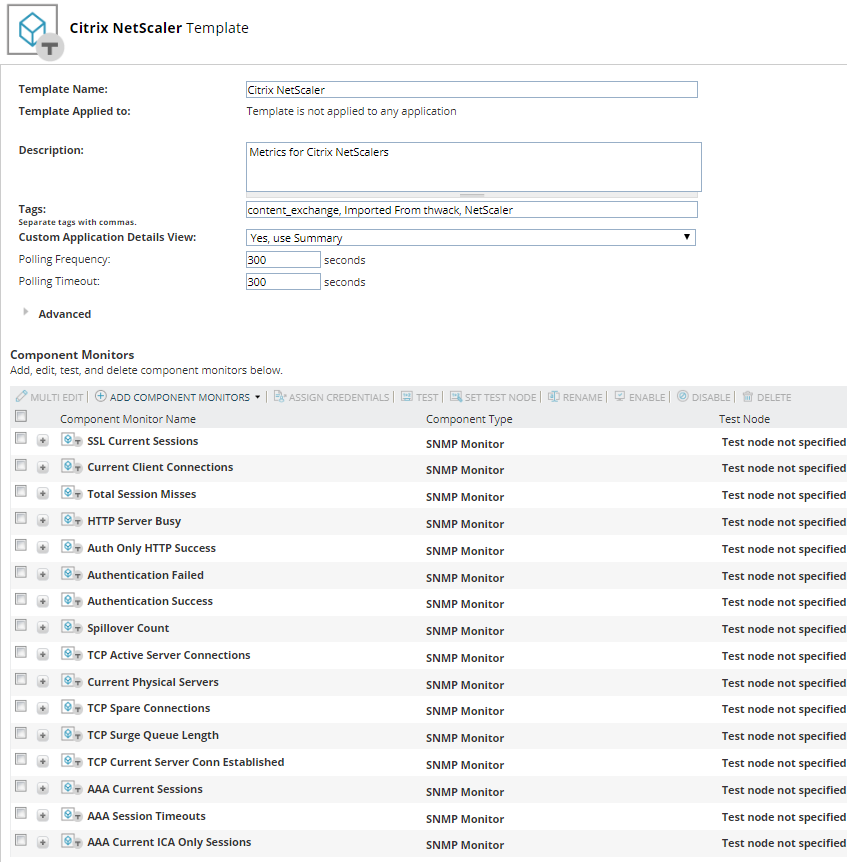Click the TCP Surge Queue Length monitor icon
Viewport: 847px width, 862px height.
(x=71, y=734)
